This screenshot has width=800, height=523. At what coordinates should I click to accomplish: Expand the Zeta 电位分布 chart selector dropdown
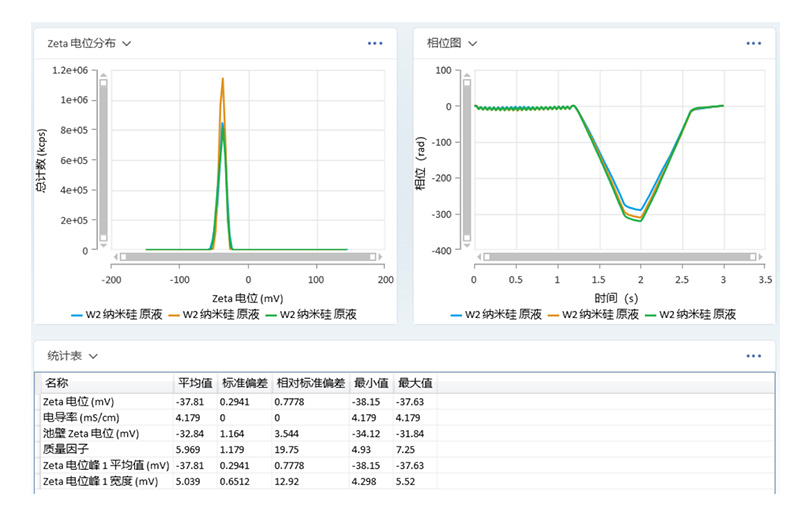click(x=126, y=44)
